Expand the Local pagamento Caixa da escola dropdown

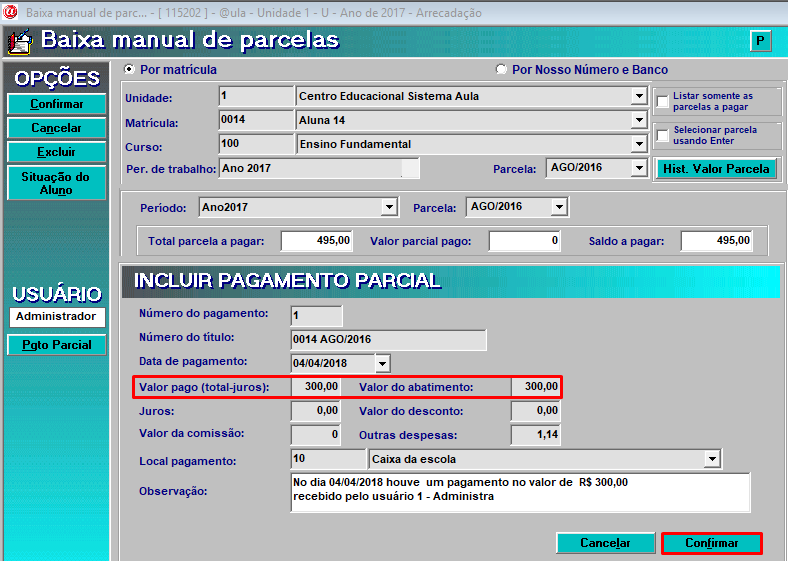(712, 459)
